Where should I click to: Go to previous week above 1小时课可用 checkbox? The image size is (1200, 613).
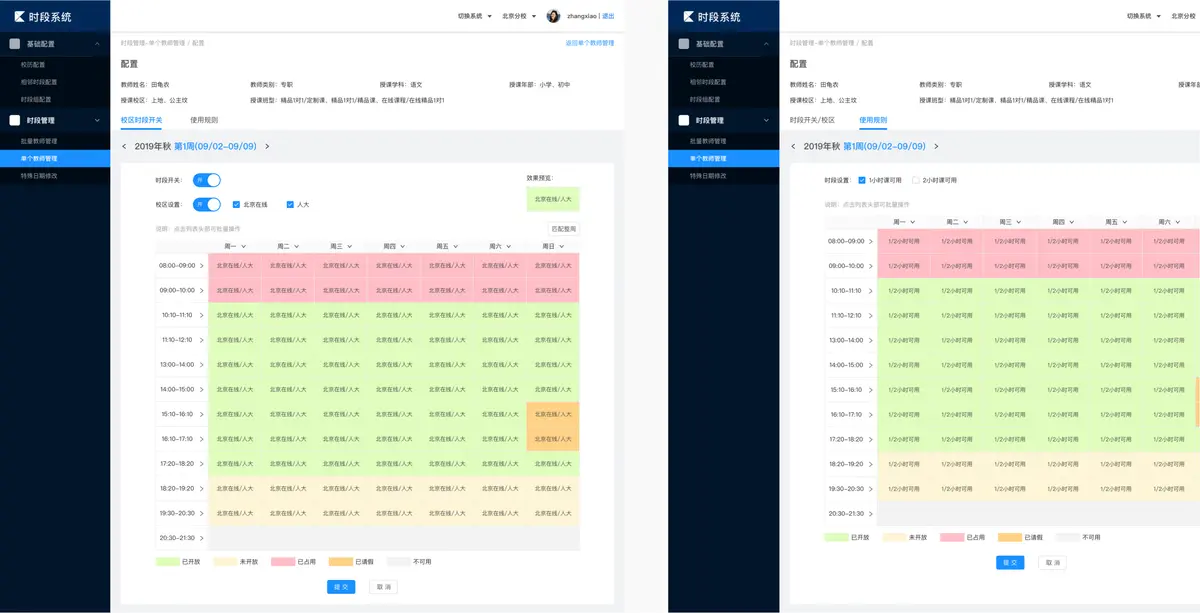point(793,147)
